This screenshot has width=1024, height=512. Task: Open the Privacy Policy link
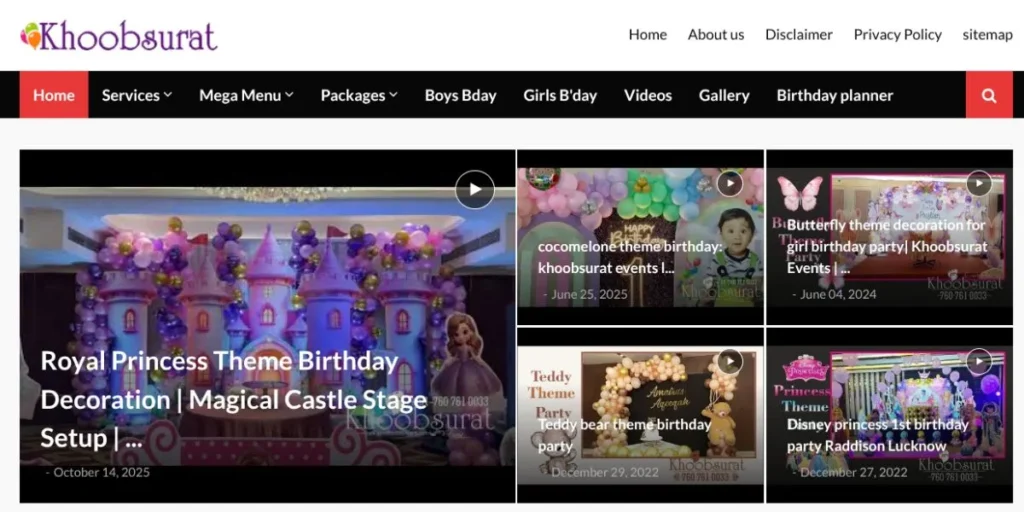click(897, 34)
